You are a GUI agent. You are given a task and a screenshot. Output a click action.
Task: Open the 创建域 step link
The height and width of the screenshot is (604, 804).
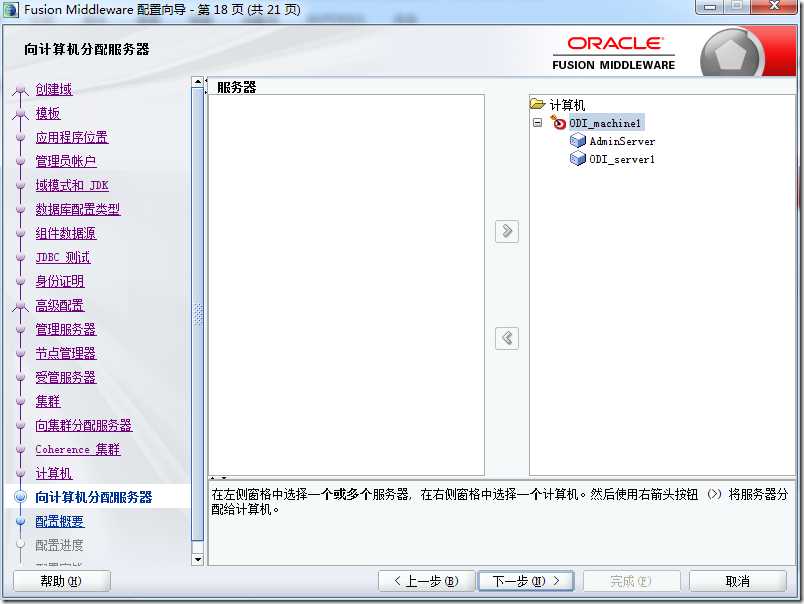pos(54,89)
